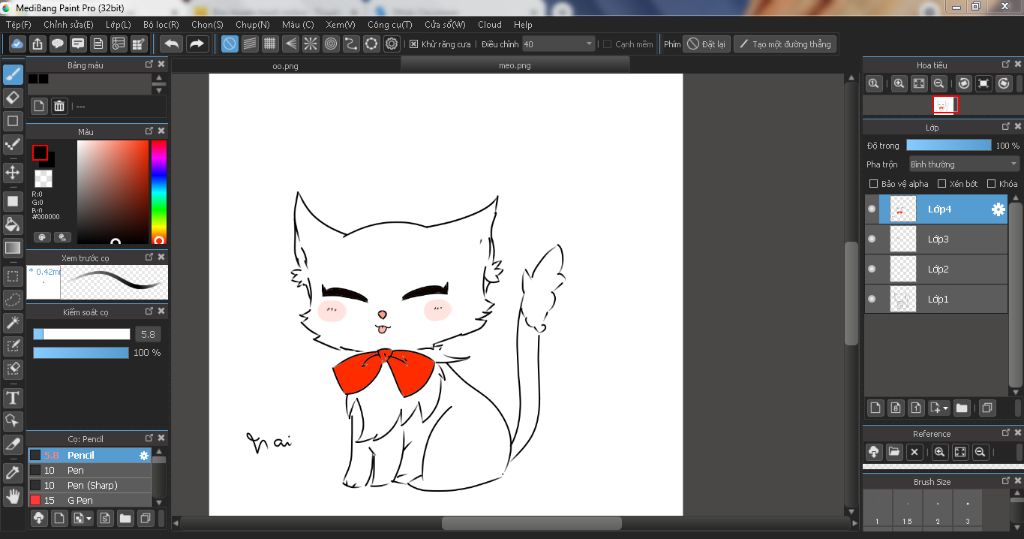This screenshot has height=539, width=1024.
Task: Click Tạo một đường thẳng button
Action: point(785,44)
